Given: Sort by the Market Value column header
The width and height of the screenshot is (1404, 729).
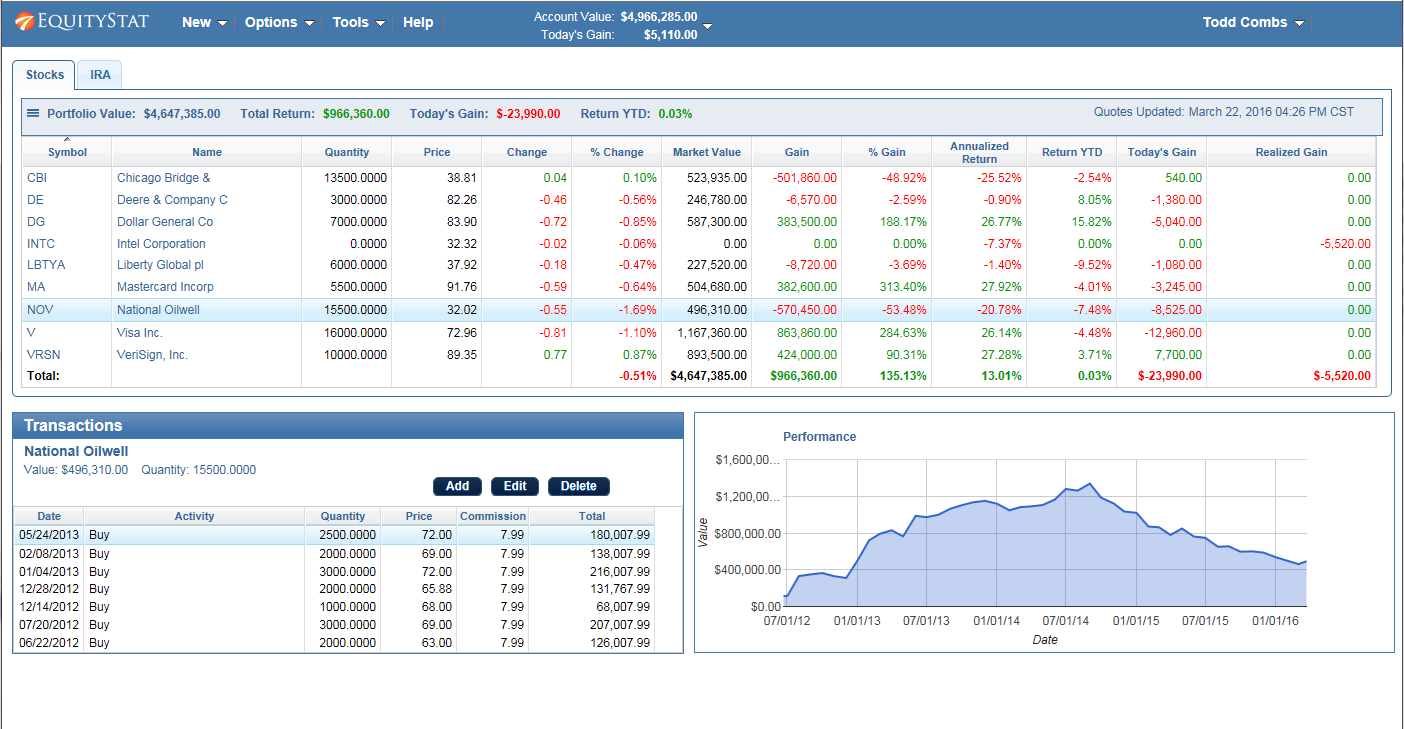Looking at the screenshot, I should coord(707,152).
